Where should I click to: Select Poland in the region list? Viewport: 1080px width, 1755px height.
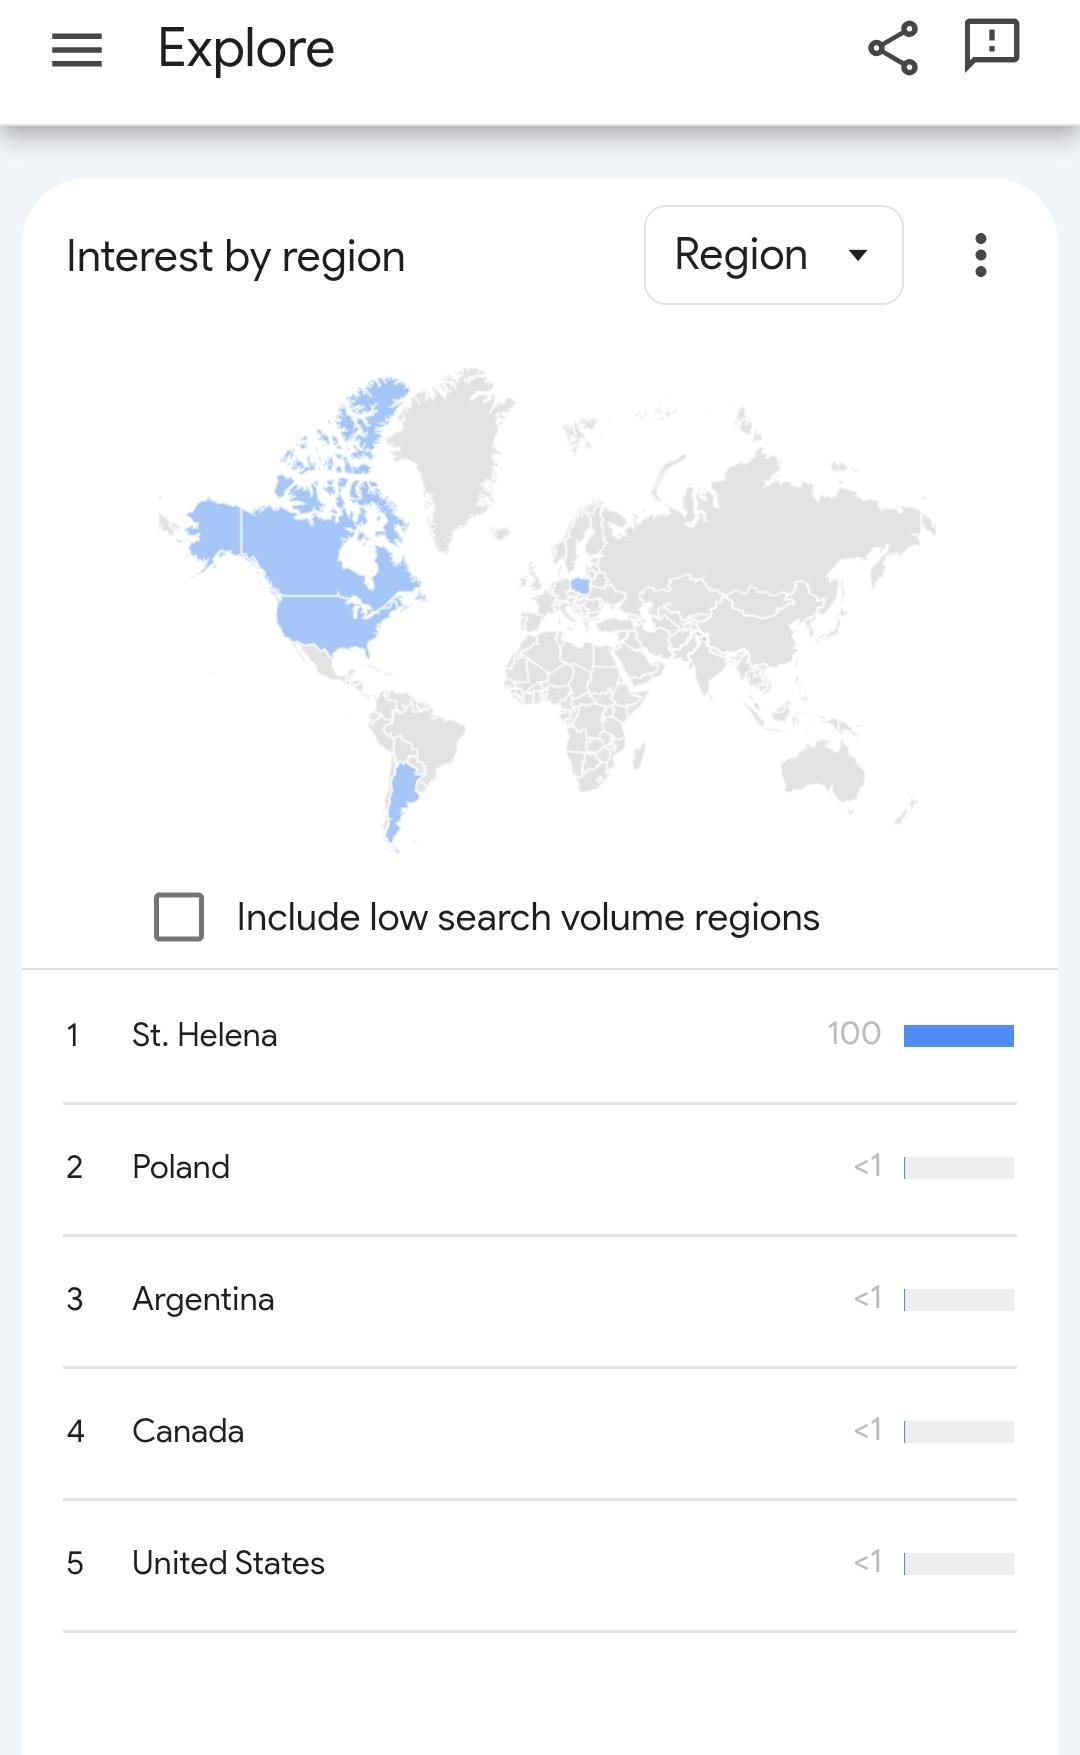(181, 1167)
